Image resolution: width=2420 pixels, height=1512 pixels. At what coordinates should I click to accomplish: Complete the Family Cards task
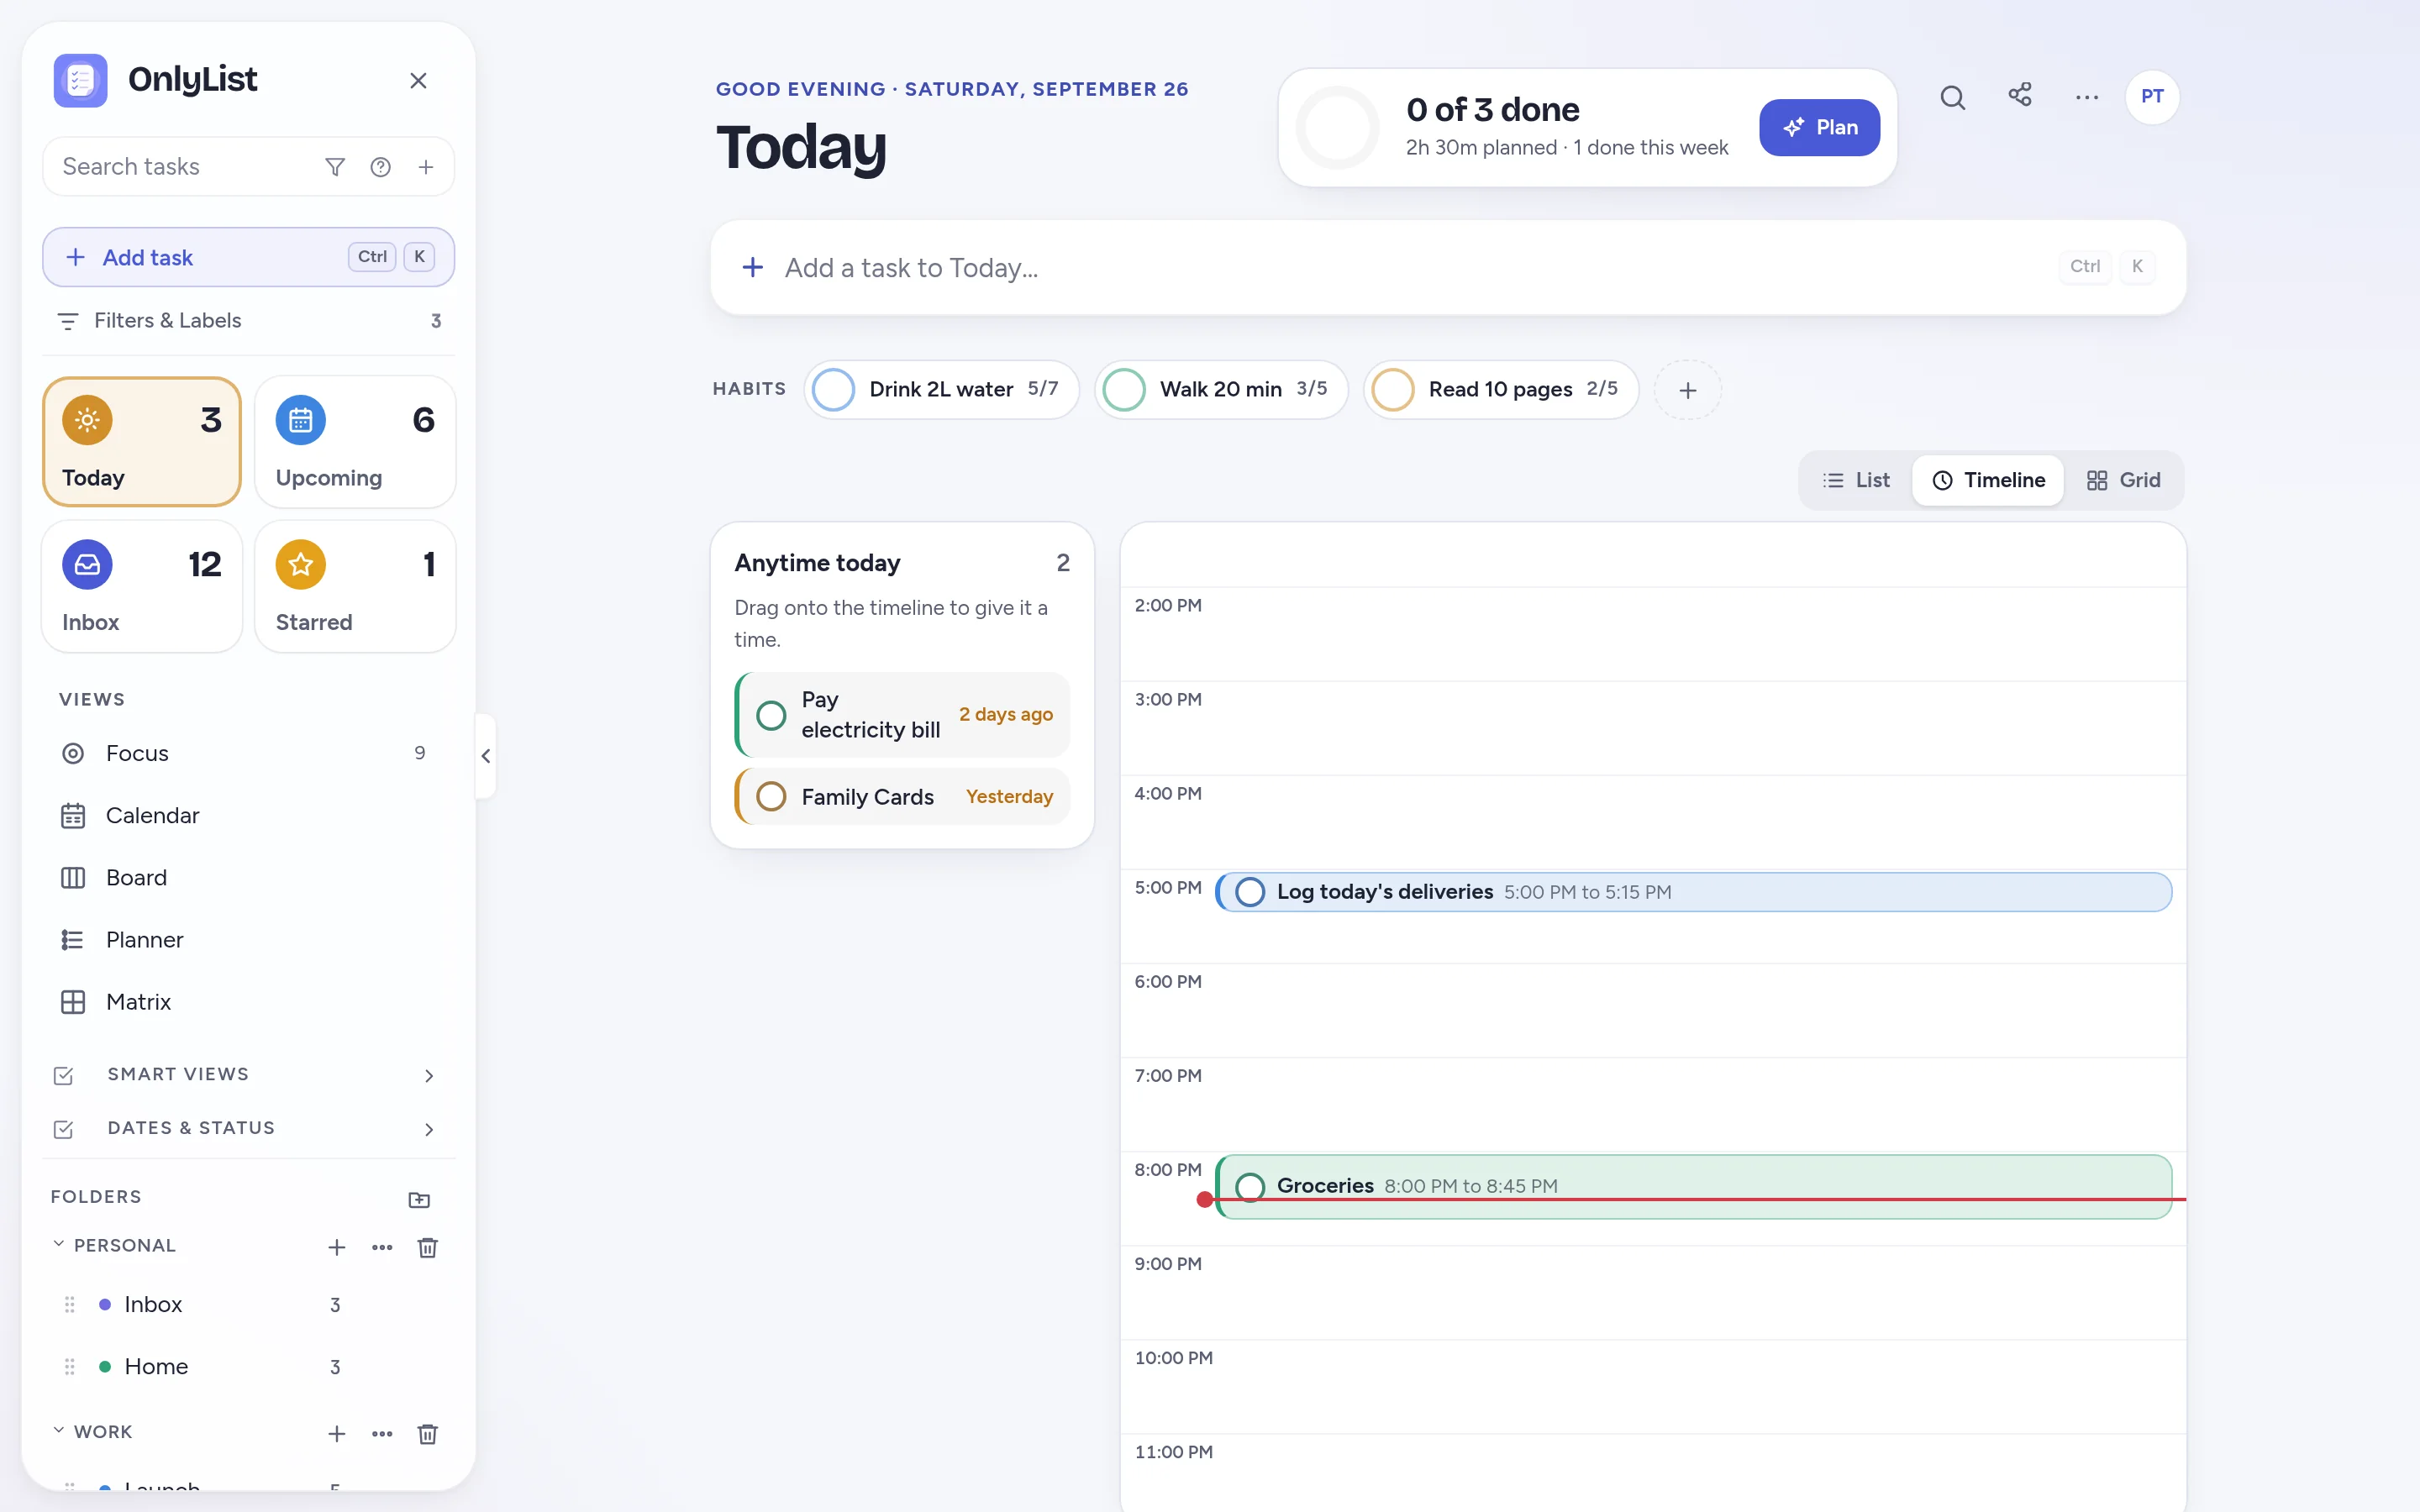coord(771,796)
